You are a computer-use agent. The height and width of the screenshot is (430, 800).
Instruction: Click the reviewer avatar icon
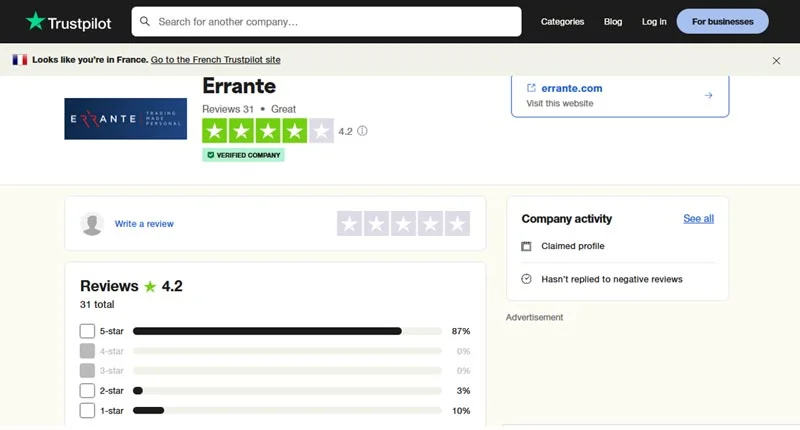tap(92, 224)
